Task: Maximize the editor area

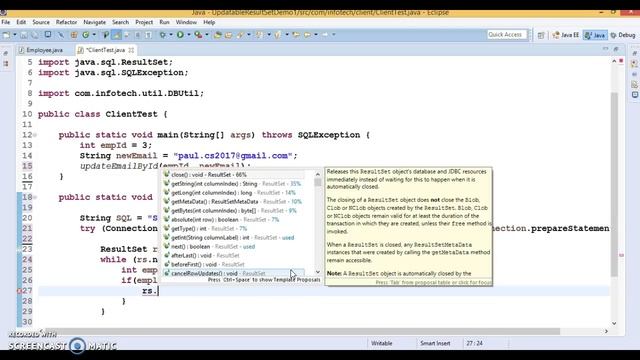Action: click(x=616, y=49)
